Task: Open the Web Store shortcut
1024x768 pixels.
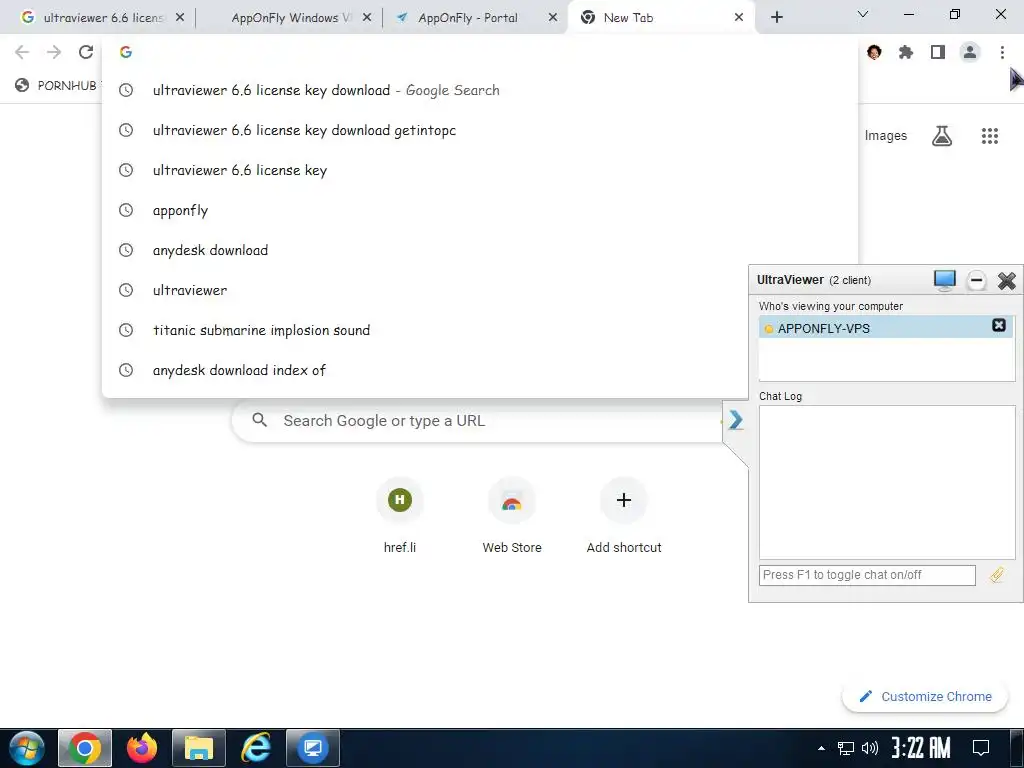Action: [x=512, y=516]
